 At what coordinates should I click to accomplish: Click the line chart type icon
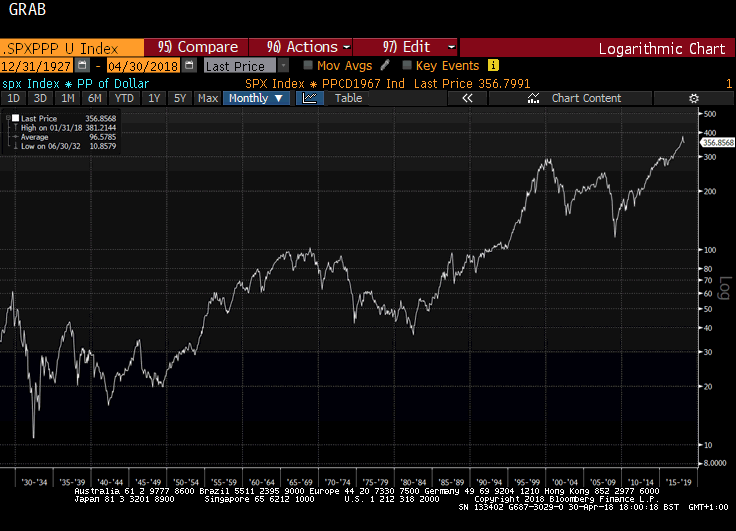coord(309,98)
